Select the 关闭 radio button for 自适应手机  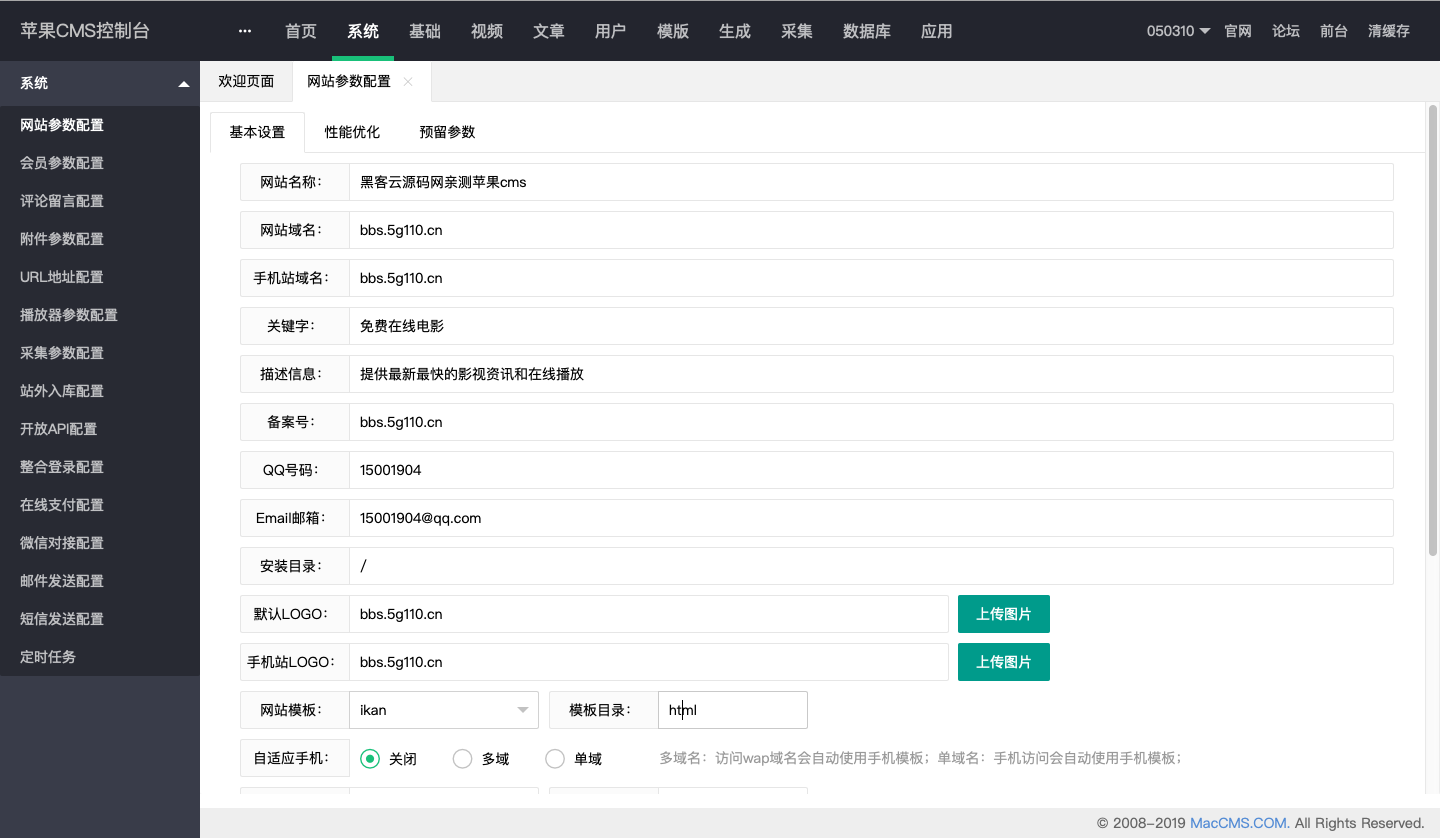pyautogui.click(x=371, y=759)
